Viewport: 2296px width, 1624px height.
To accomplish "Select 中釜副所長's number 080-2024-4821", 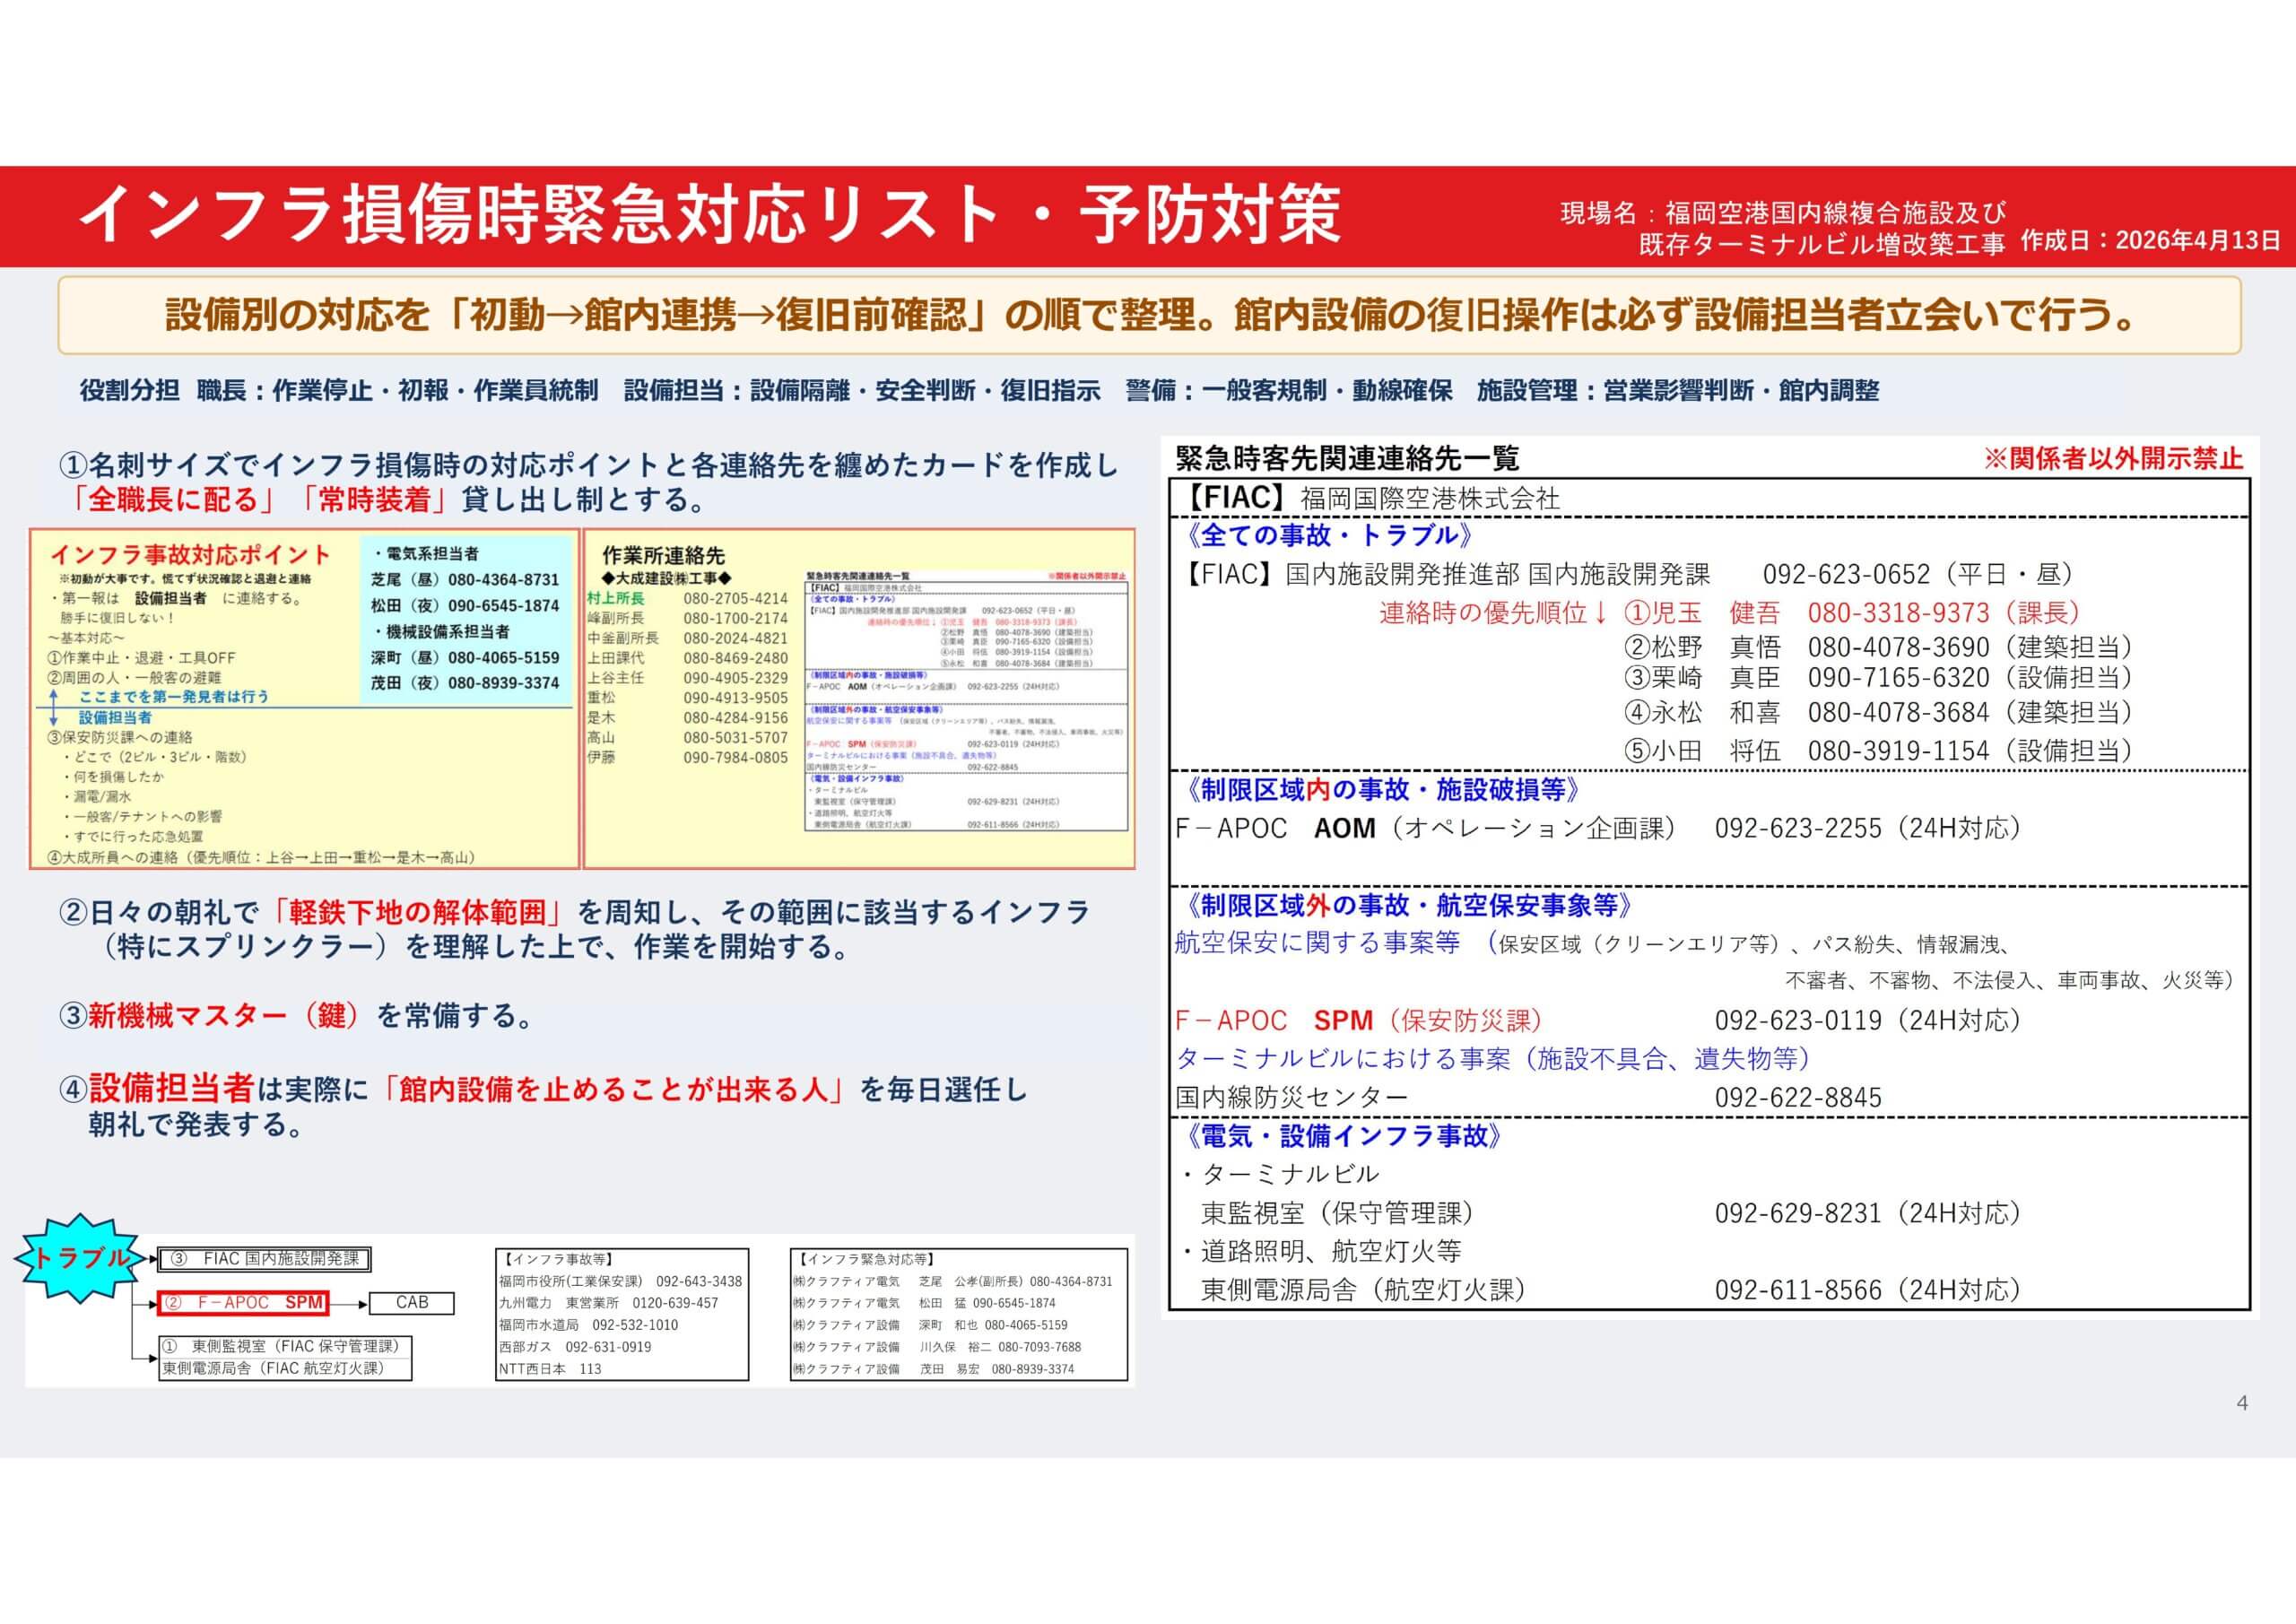I will (736, 638).
